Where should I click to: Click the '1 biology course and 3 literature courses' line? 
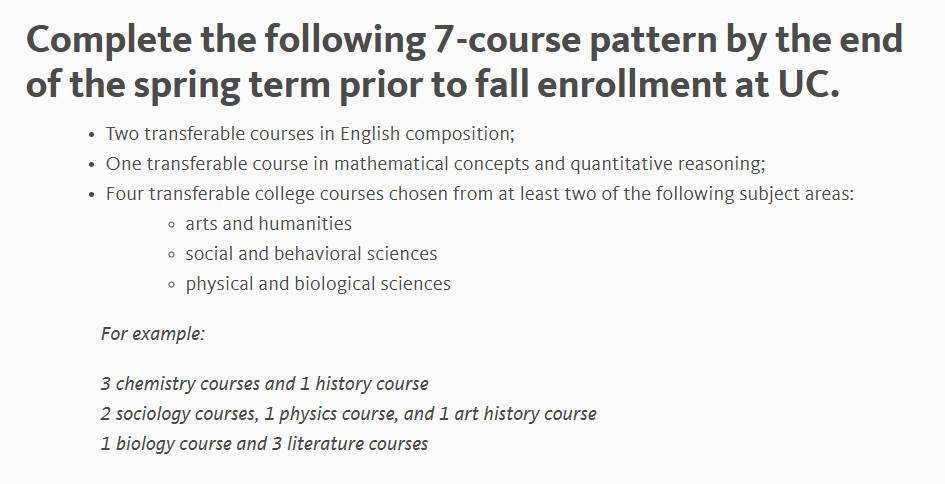[264, 444]
